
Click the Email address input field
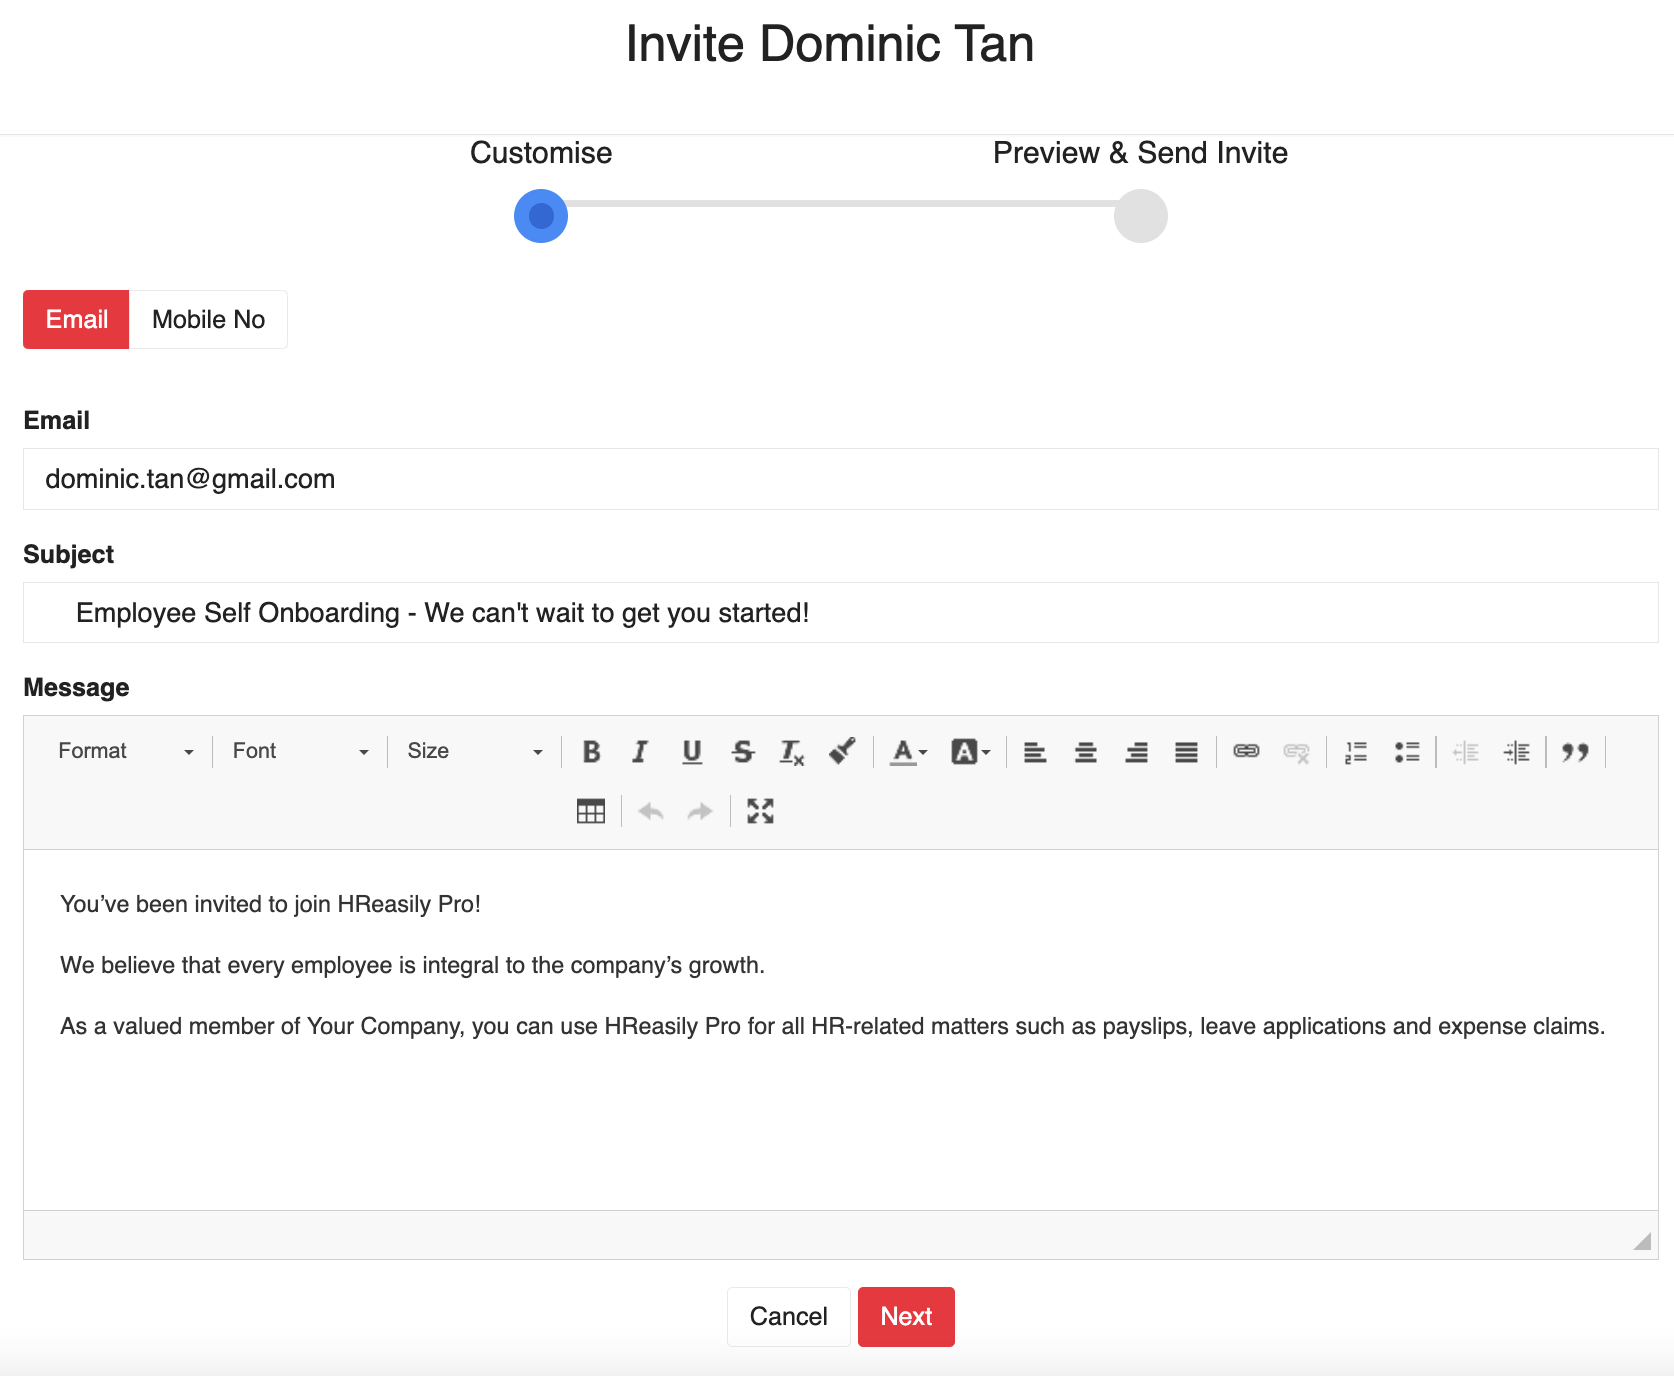(840, 479)
